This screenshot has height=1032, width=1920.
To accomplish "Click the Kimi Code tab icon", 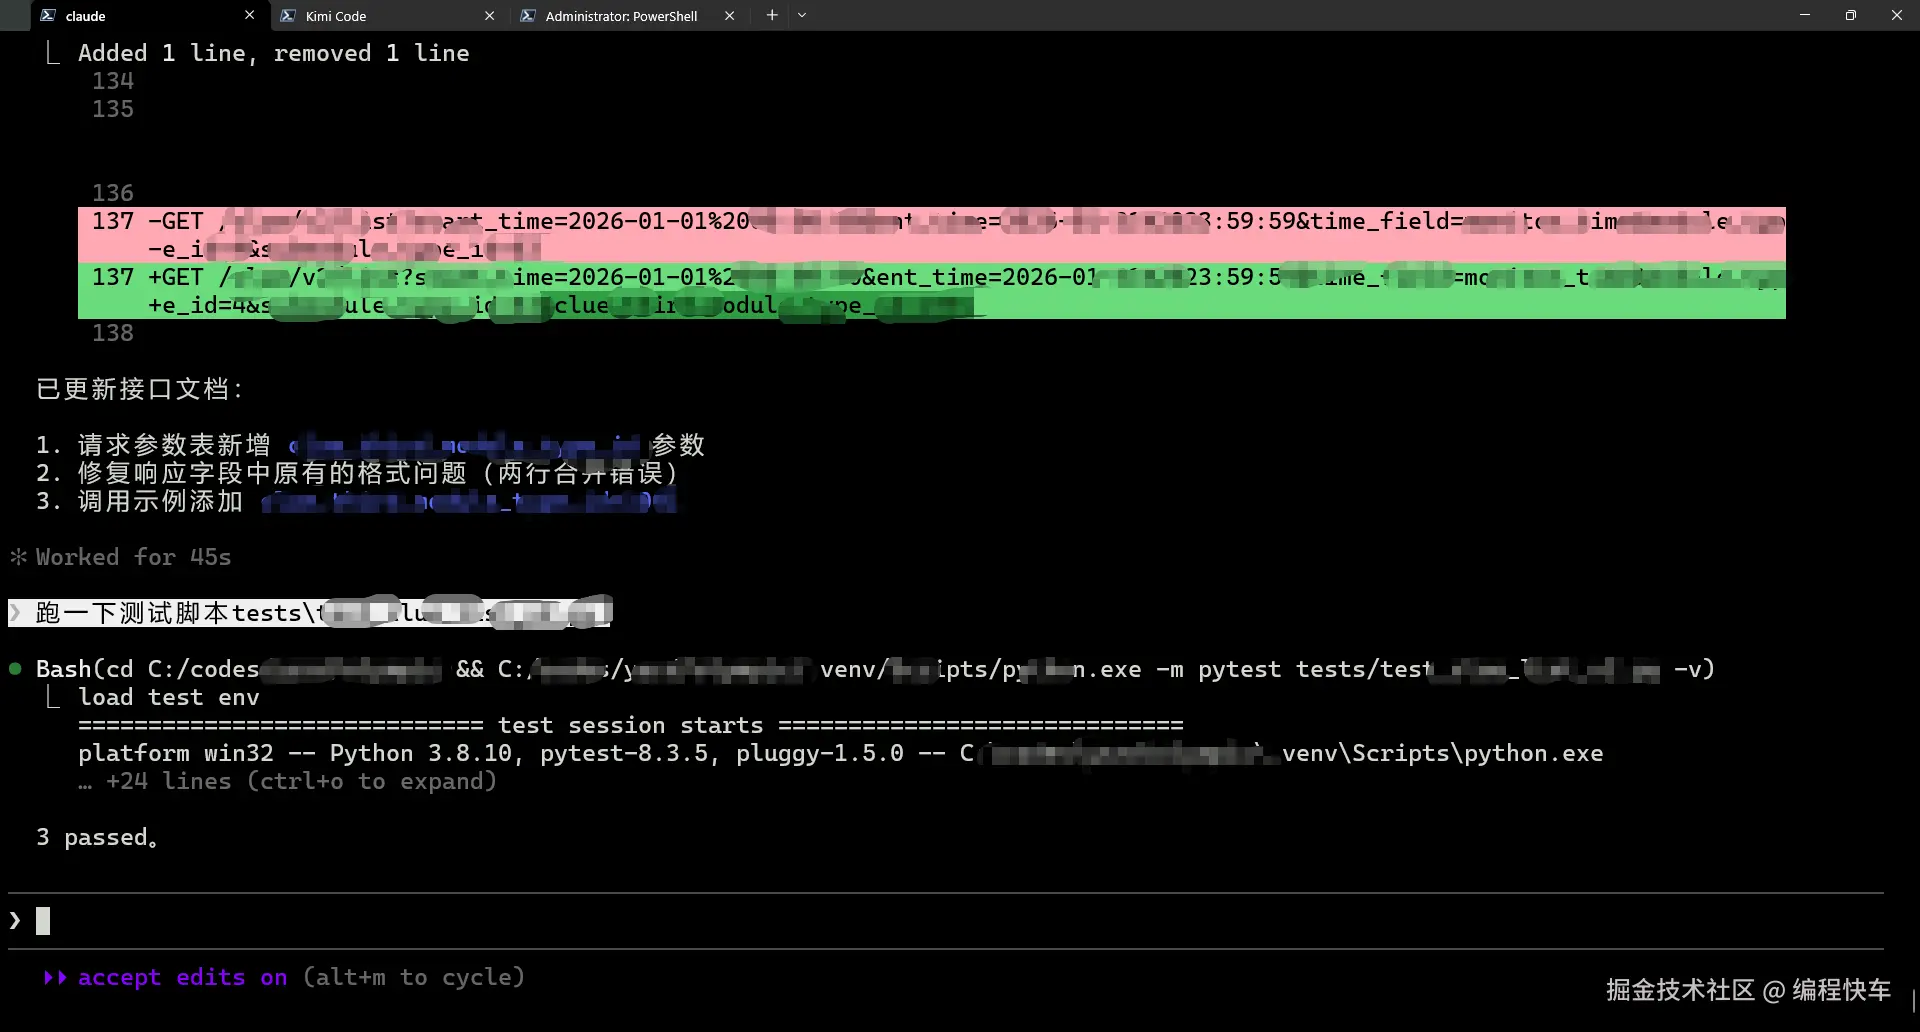I will point(288,16).
